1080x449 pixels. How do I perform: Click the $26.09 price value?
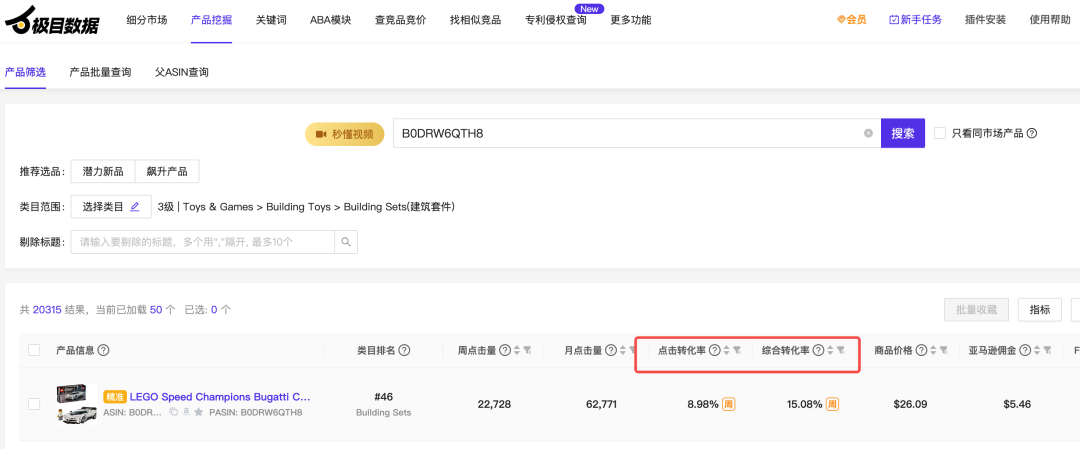(x=909, y=404)
